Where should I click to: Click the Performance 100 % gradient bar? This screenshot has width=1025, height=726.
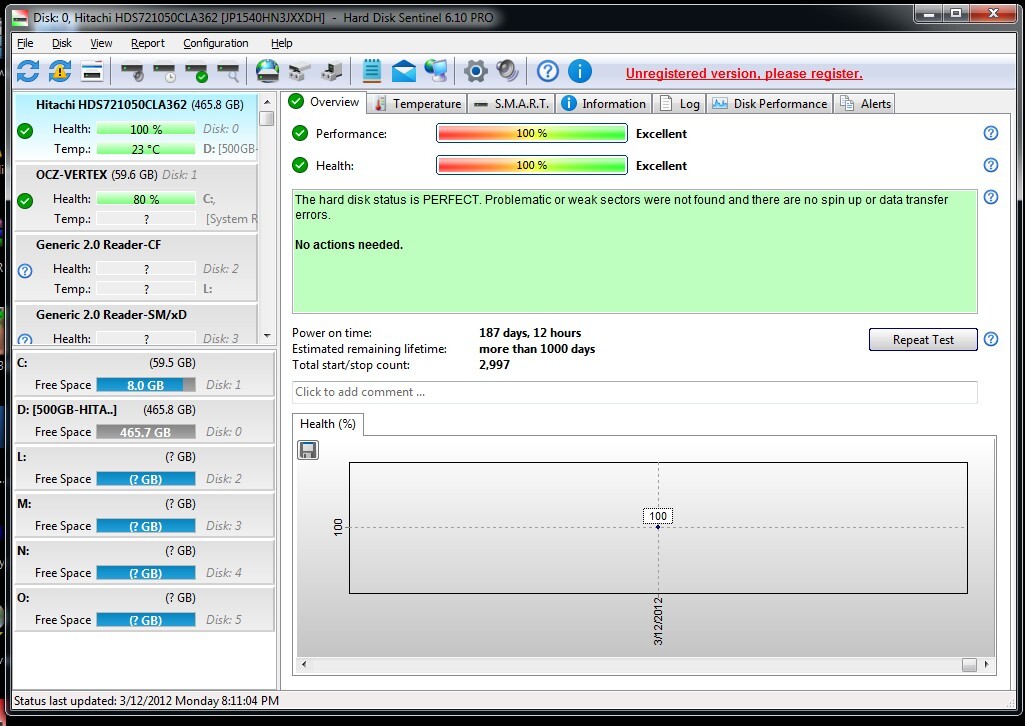click(x=531, y=133)
